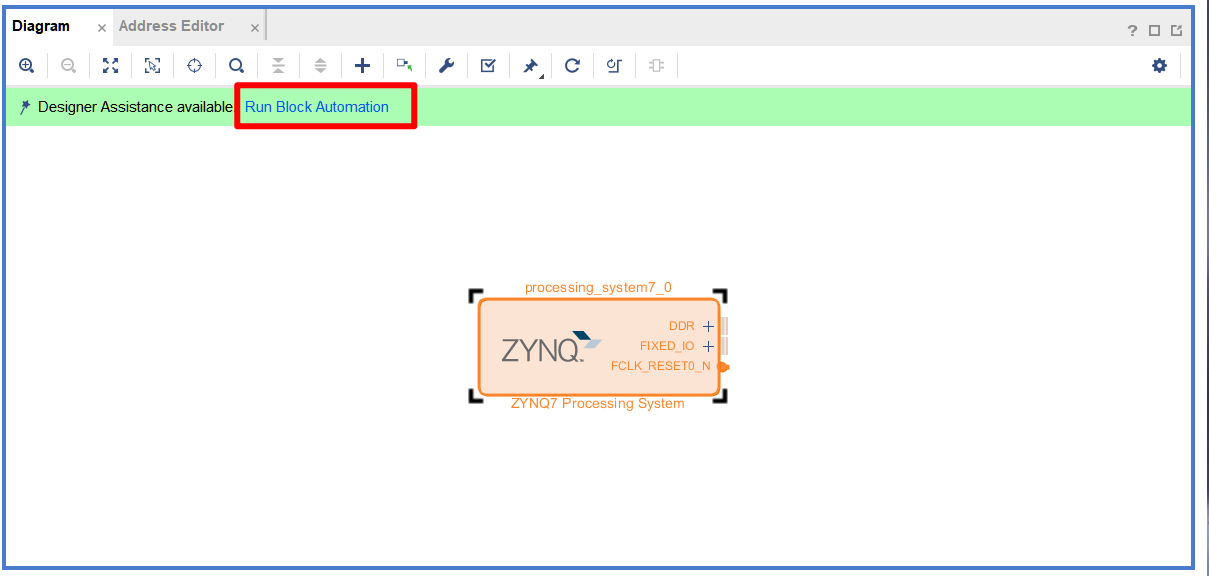Open the pin dropdown icon
This screenshot has width=1209, height=576.
531,66
